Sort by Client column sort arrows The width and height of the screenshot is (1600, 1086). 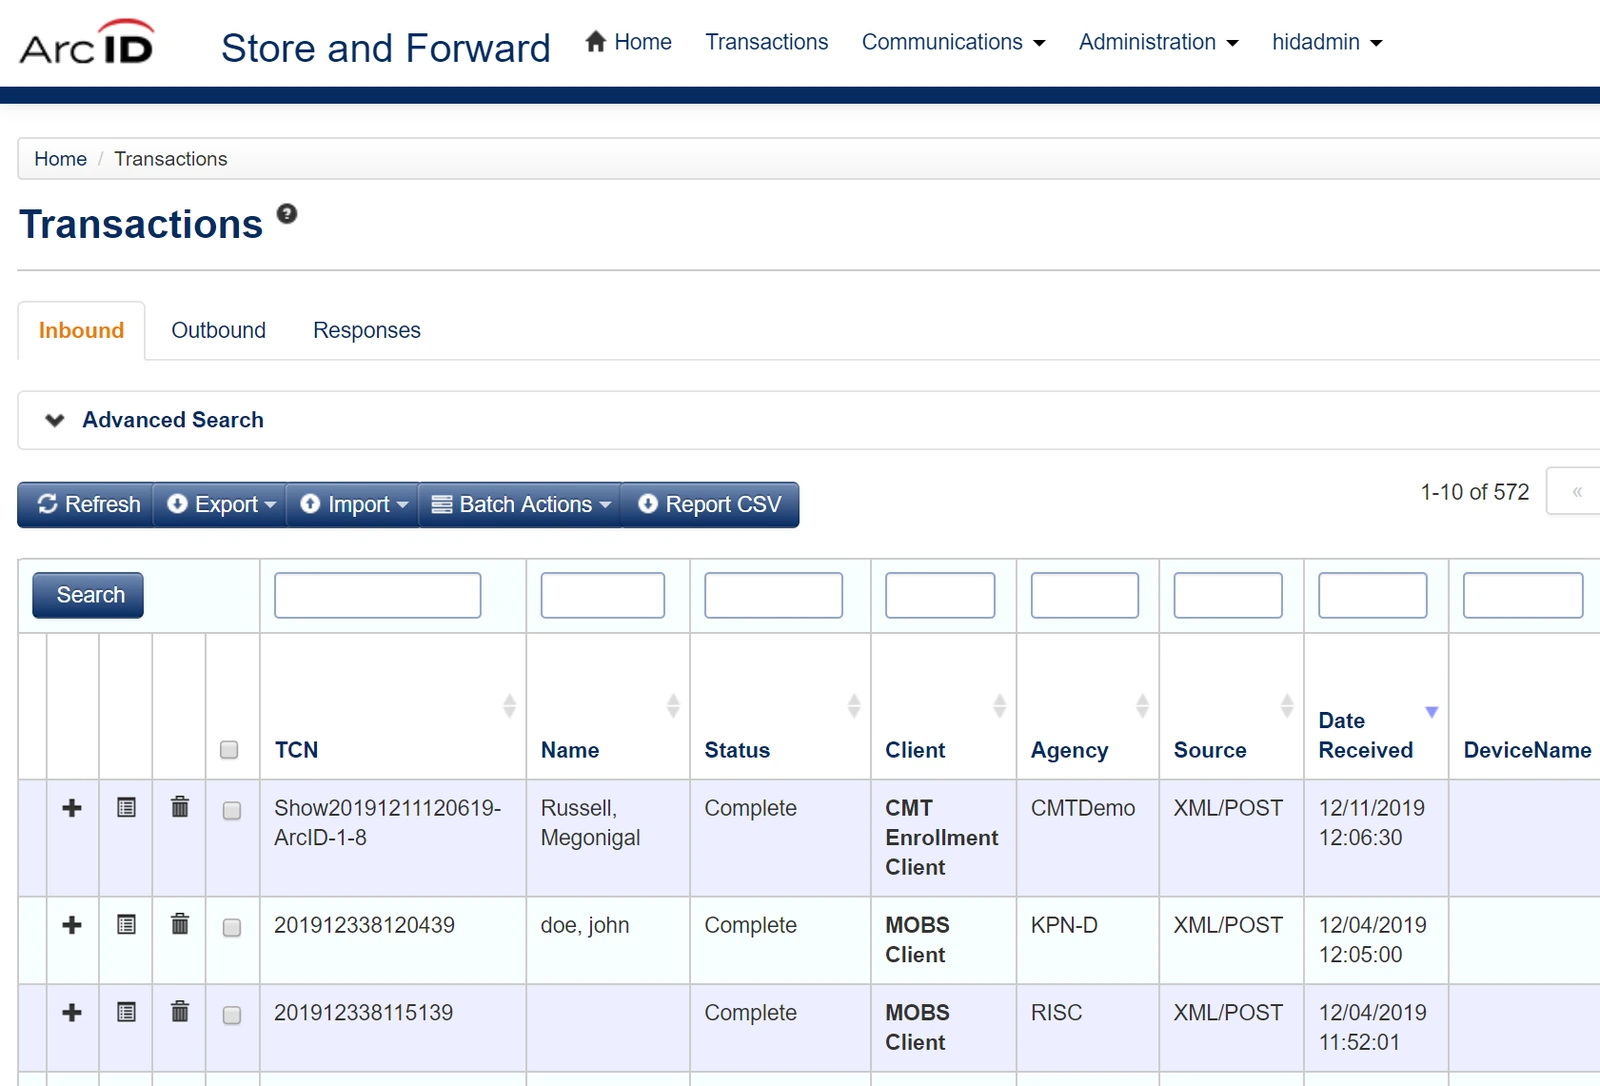click(x=999, y=706)
